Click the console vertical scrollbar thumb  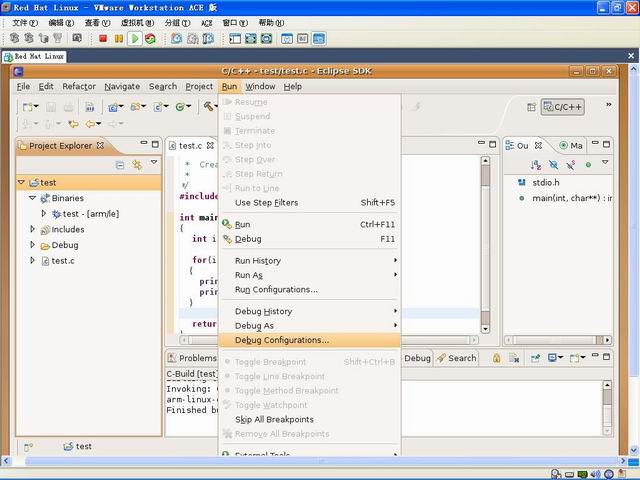tap(607, 397)
